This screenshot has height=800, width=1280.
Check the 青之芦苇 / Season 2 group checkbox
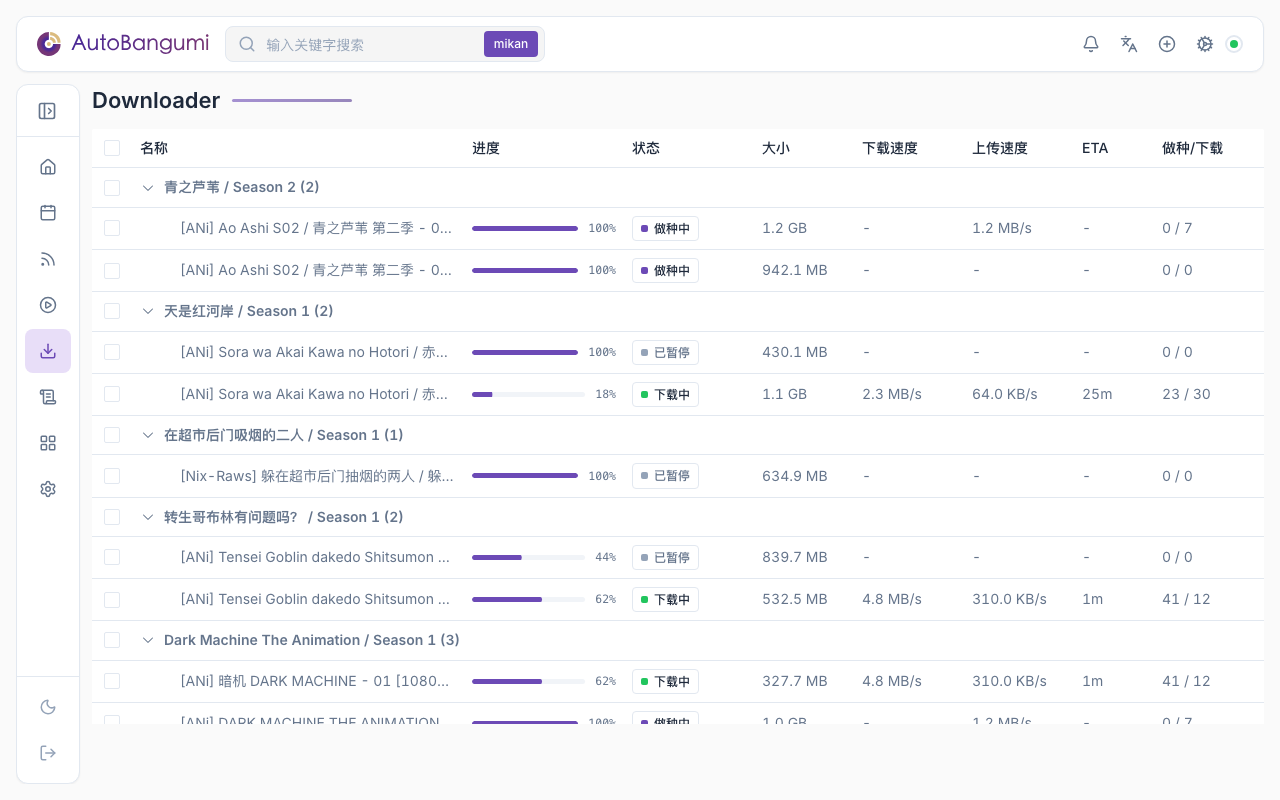[112, 188]
